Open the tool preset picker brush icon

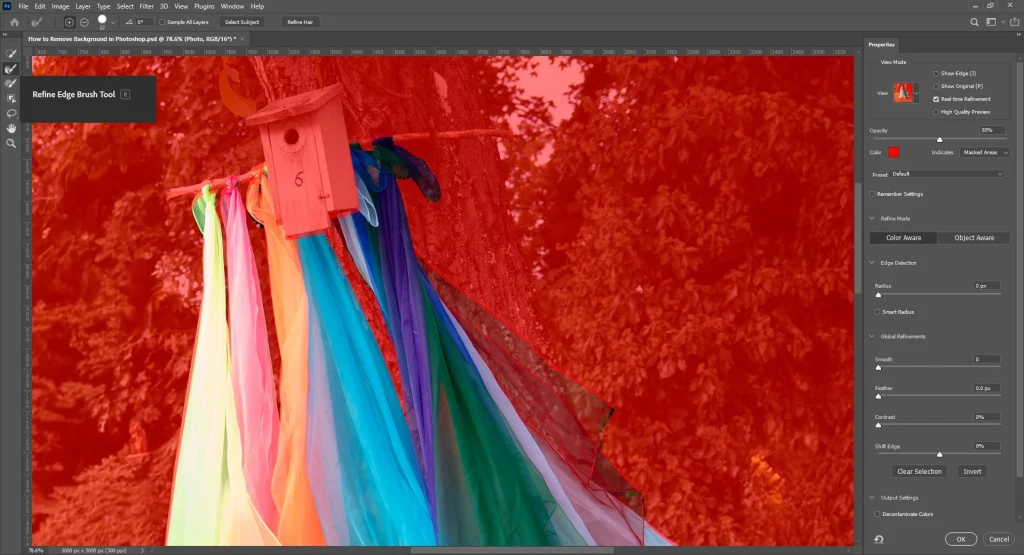point(36,22)
